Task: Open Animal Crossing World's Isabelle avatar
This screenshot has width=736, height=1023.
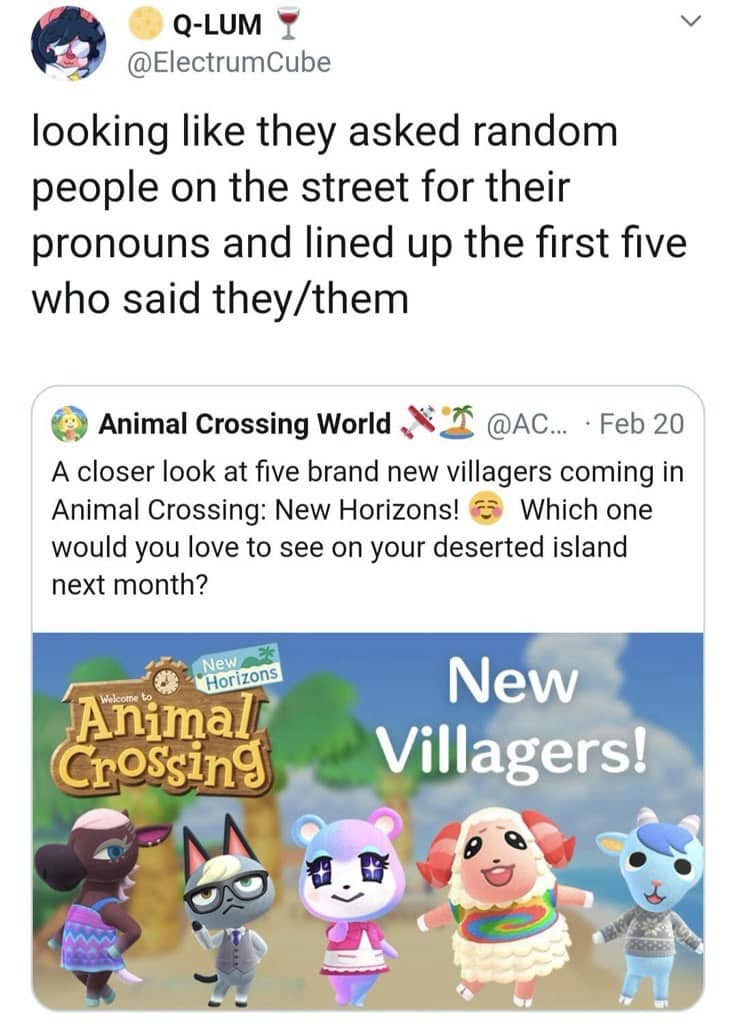Action: click(70, 424)
